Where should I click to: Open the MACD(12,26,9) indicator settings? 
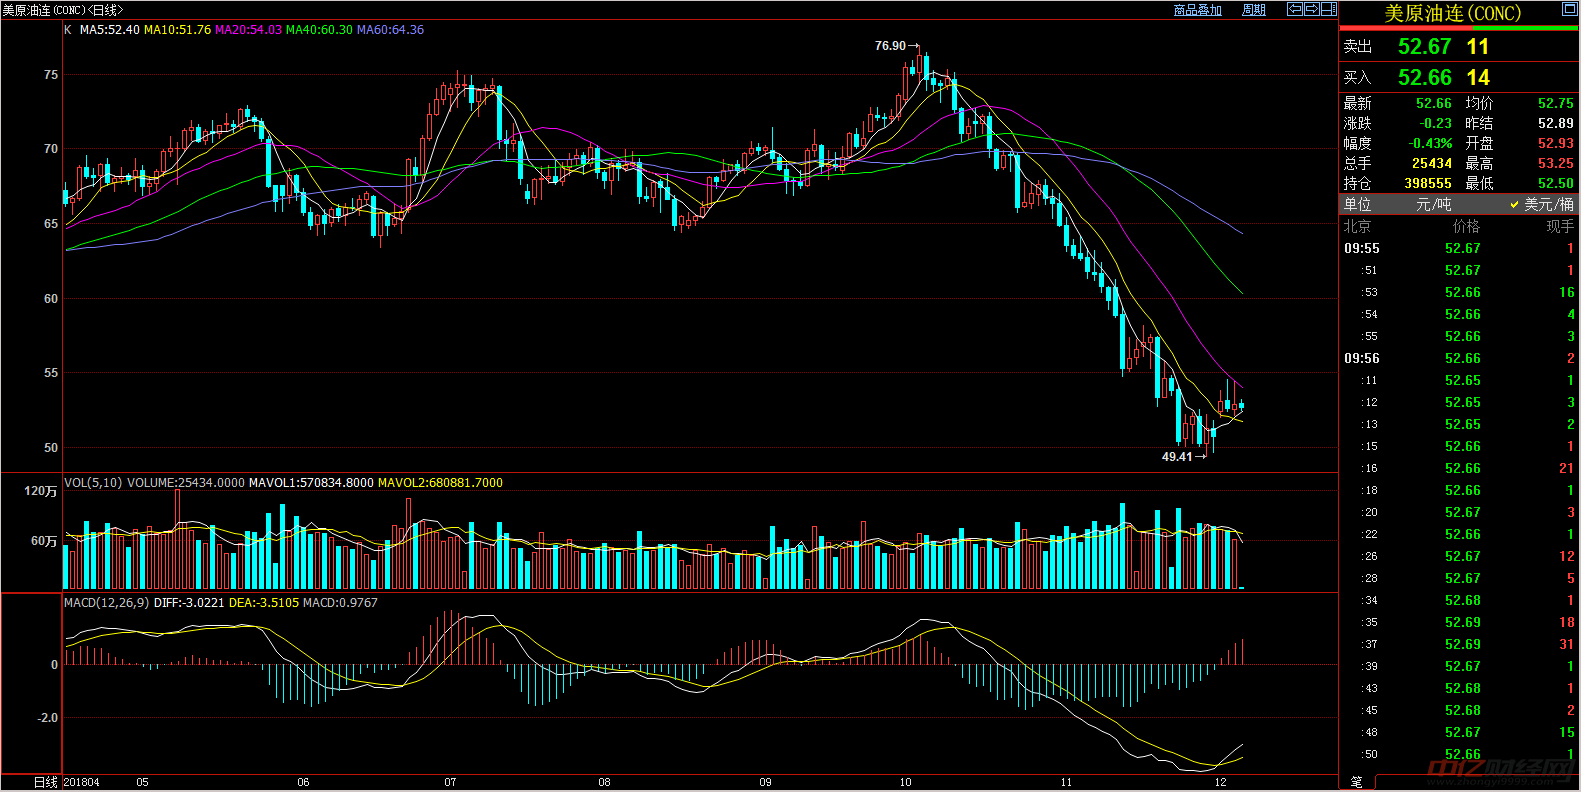coord(106,603)
